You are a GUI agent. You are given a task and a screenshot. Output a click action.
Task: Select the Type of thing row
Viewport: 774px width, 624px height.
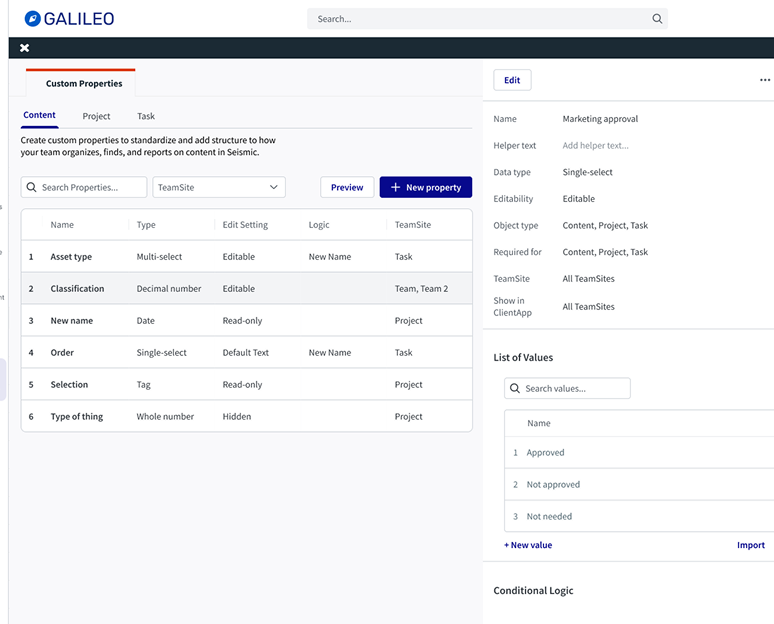[x=247, y=417]
